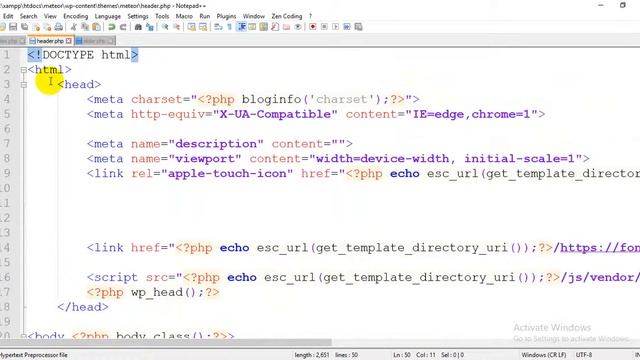Image resolution: width=640 pixels, height=360 pixels.
Task: Click the Save All toolbar icon
Action: pos(25,27)
